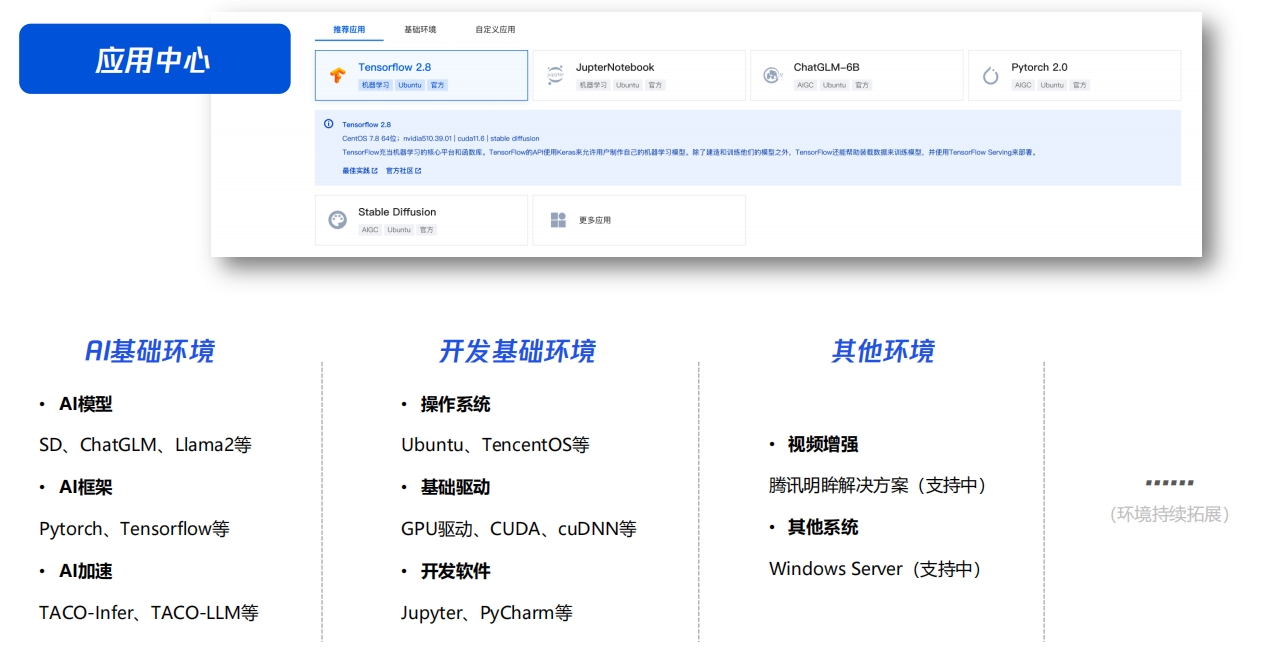Click the AIGC tag on Stable Diffusion card

(x=371, y=230)
